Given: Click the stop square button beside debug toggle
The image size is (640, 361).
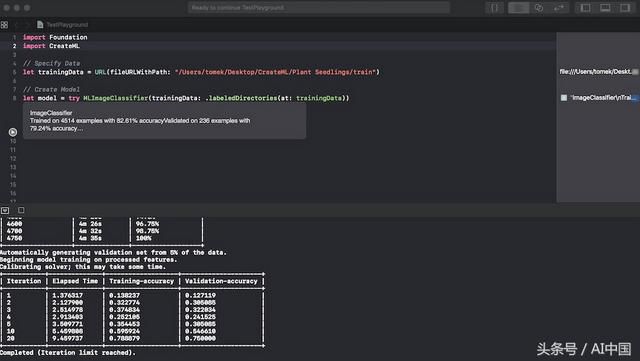Looking at the screenshot, I should 21,210.
